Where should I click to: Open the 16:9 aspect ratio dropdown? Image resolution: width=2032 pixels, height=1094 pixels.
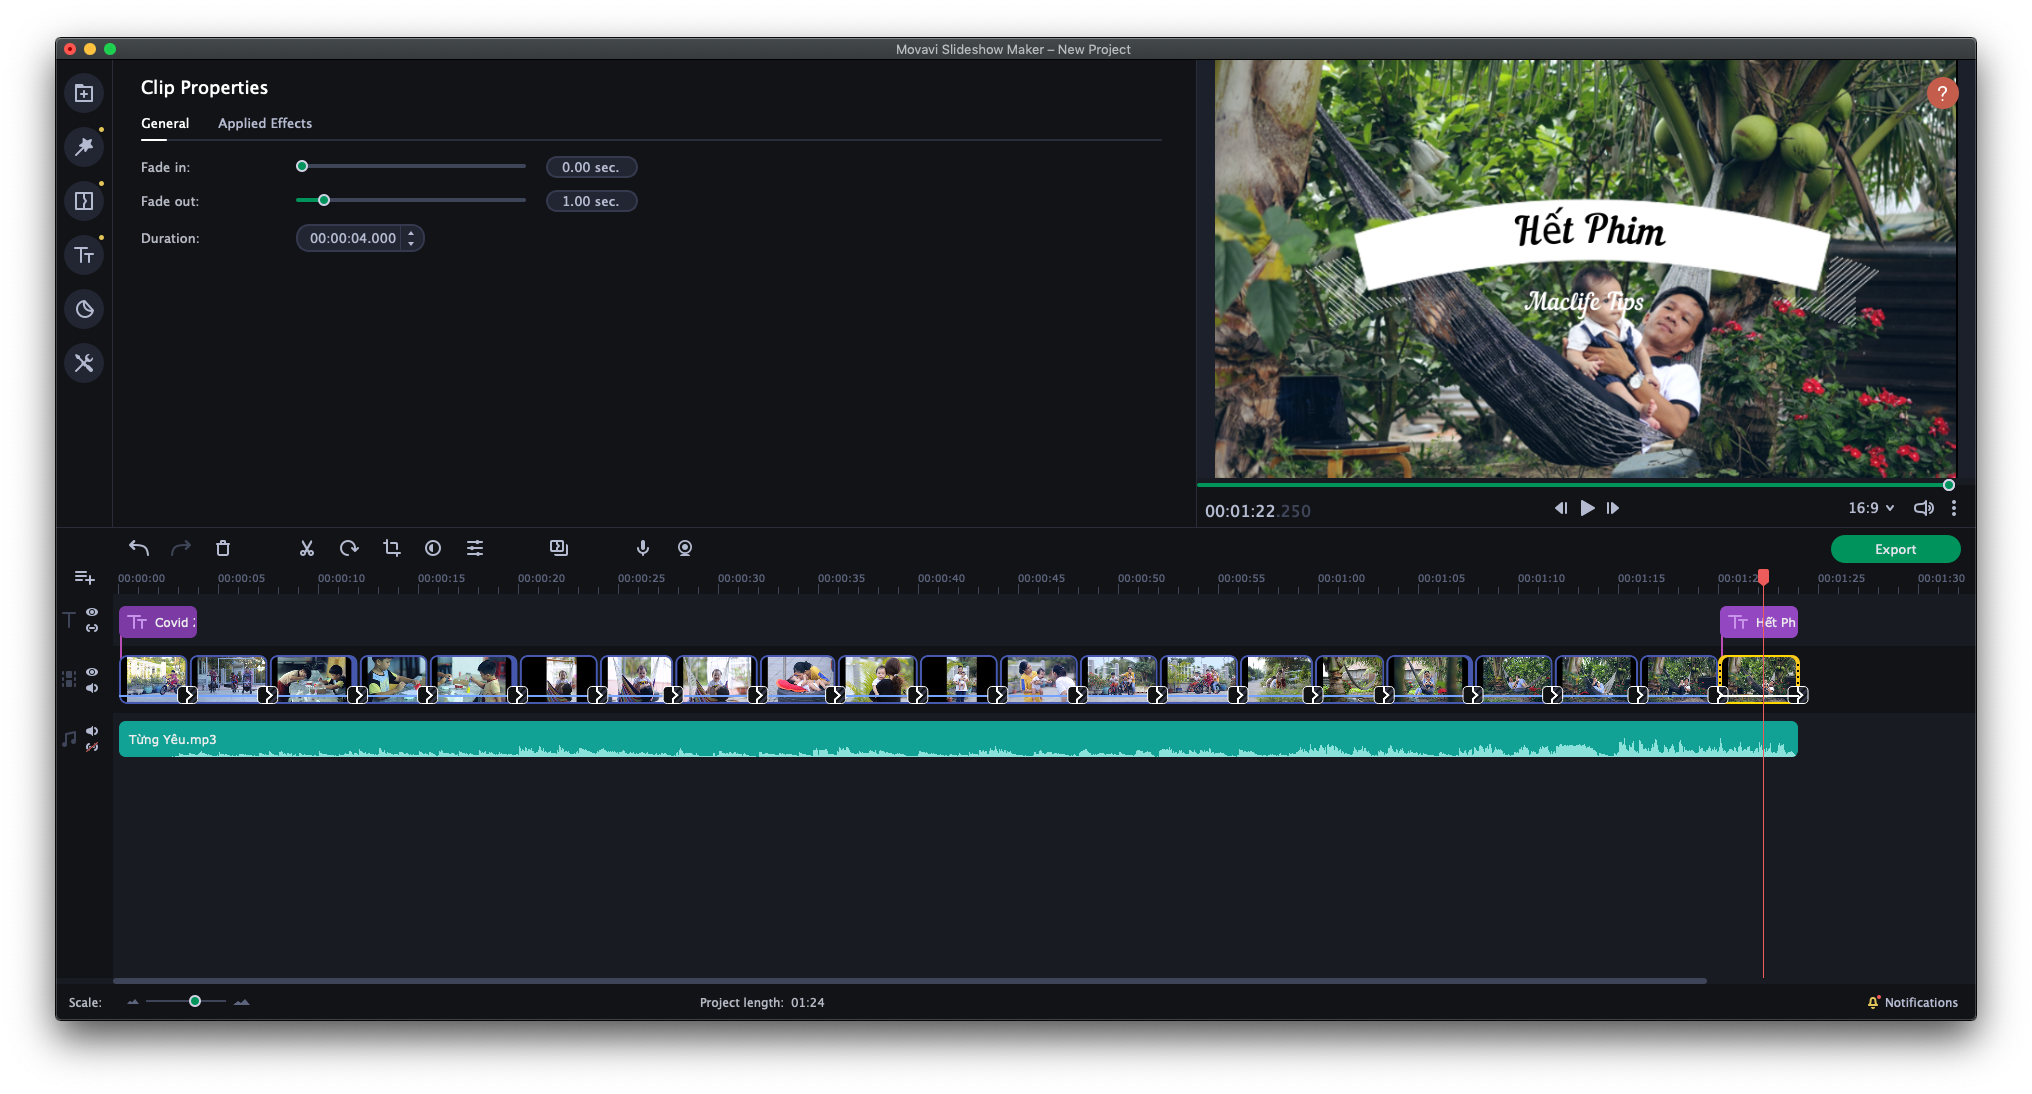tap(1869, 508)
